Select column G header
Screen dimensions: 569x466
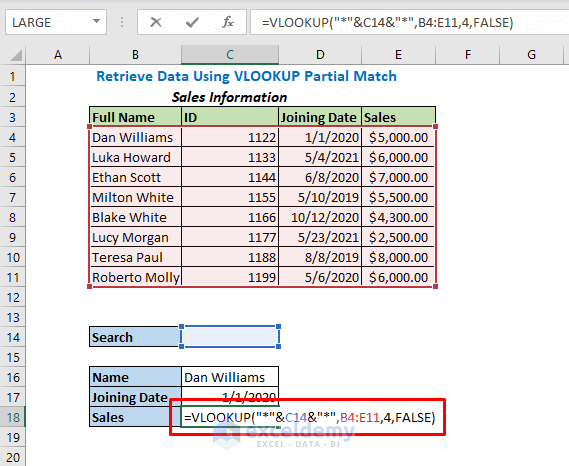pyautogui.click(x=532, y=55)
